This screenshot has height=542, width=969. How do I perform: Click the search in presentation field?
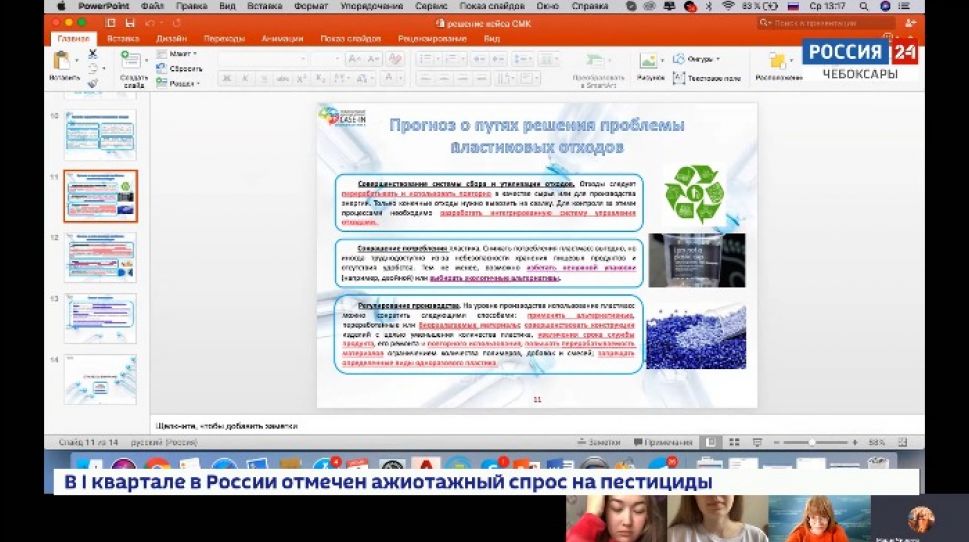tap(827, 23)
